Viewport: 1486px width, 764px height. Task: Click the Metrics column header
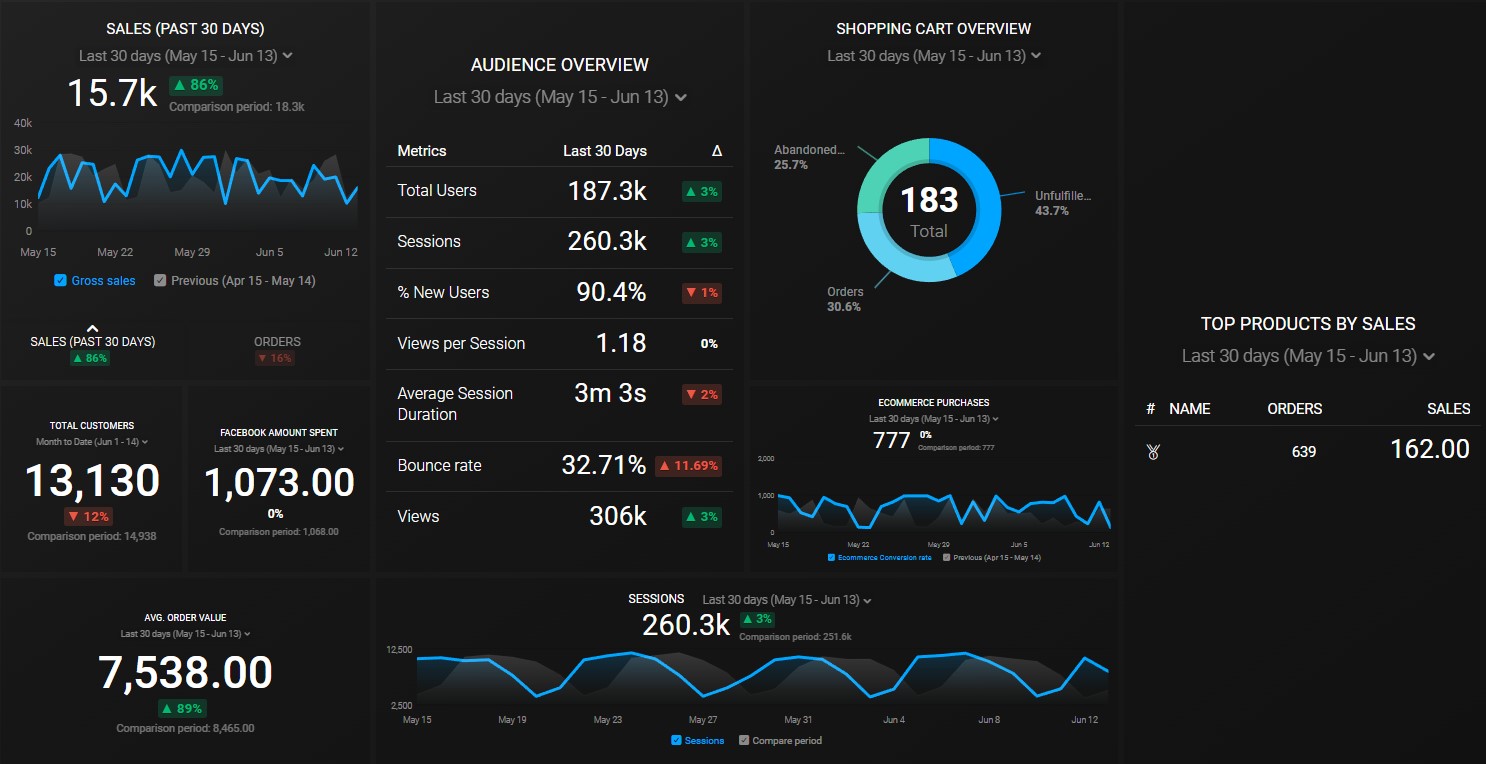pyautogui.click(x=422, y=151)
